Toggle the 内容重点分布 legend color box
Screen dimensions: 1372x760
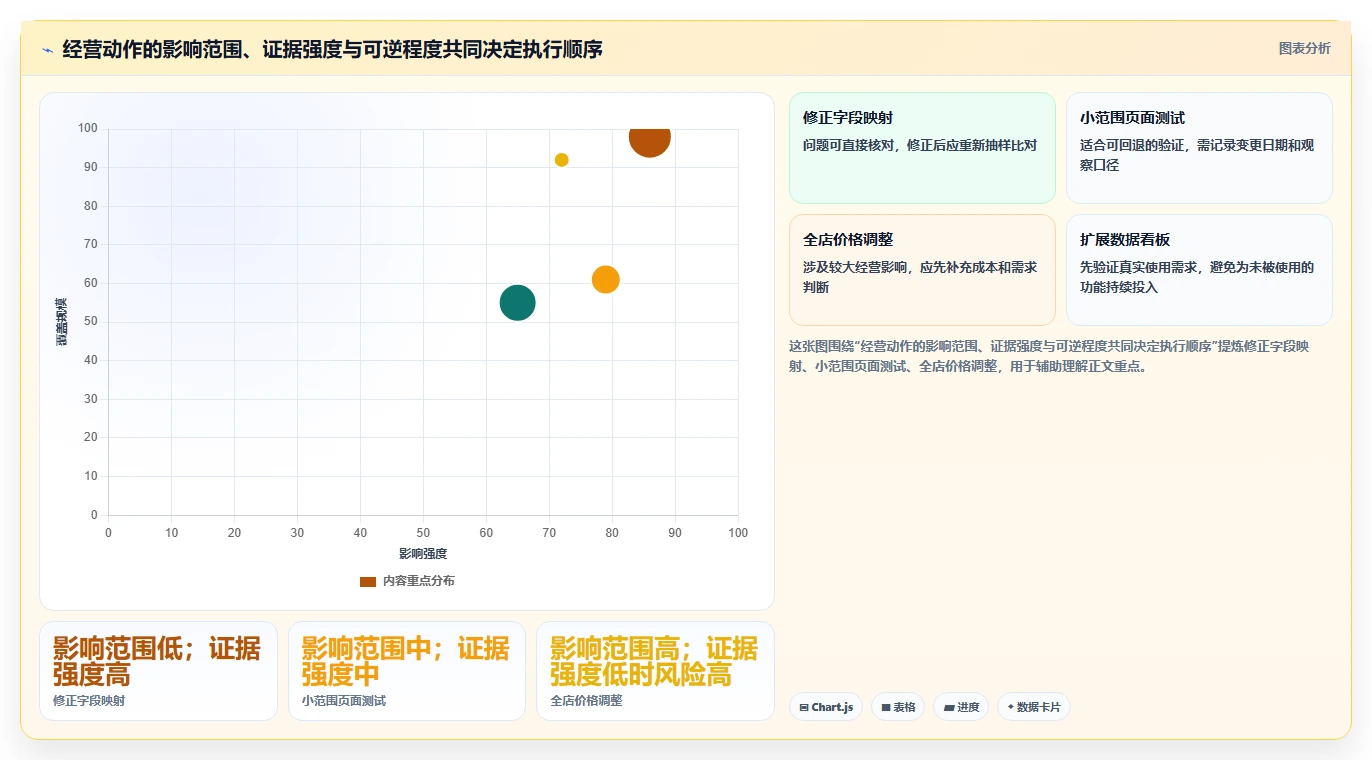pos(368,581)
